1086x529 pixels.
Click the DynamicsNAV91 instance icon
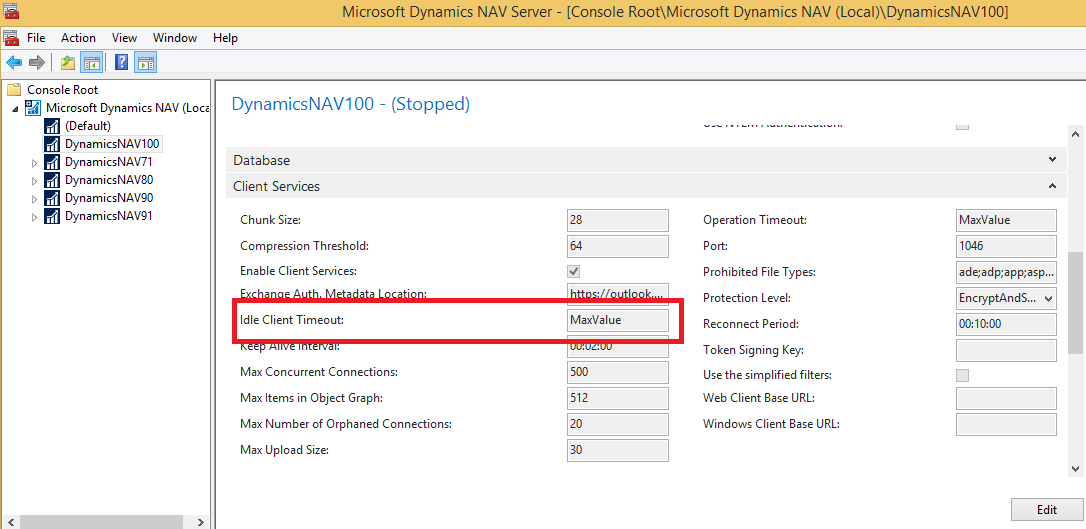(52, 216)
